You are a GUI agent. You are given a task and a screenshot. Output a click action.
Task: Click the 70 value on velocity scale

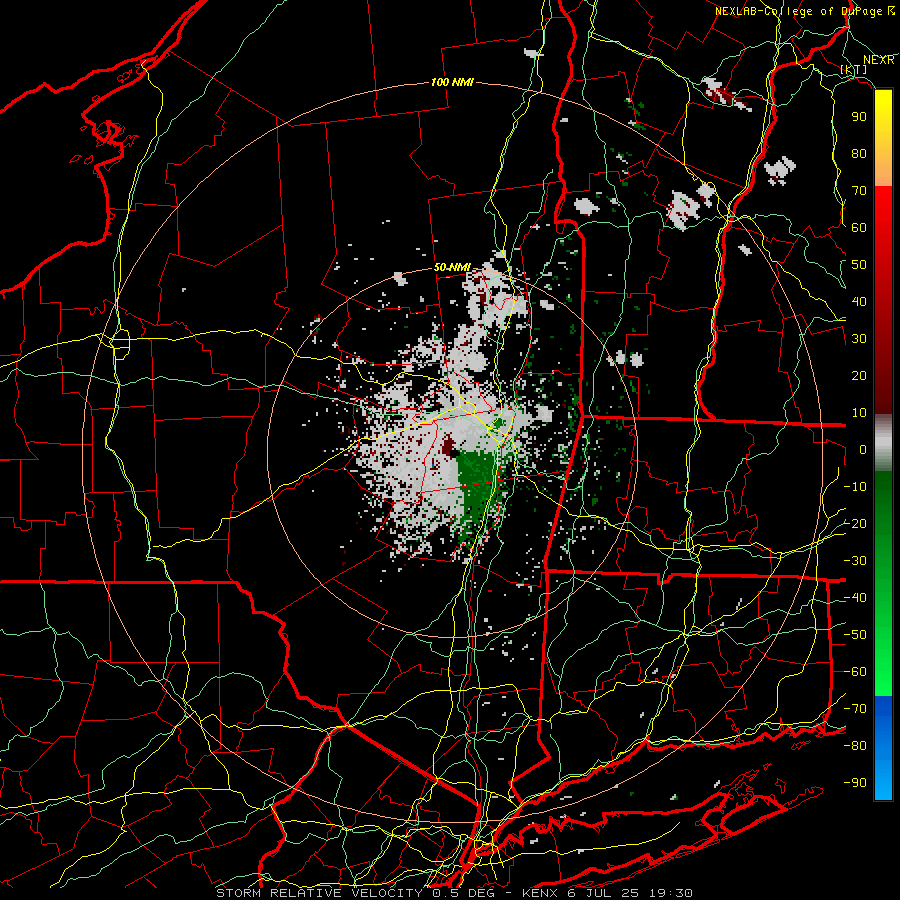coord(859,191)
